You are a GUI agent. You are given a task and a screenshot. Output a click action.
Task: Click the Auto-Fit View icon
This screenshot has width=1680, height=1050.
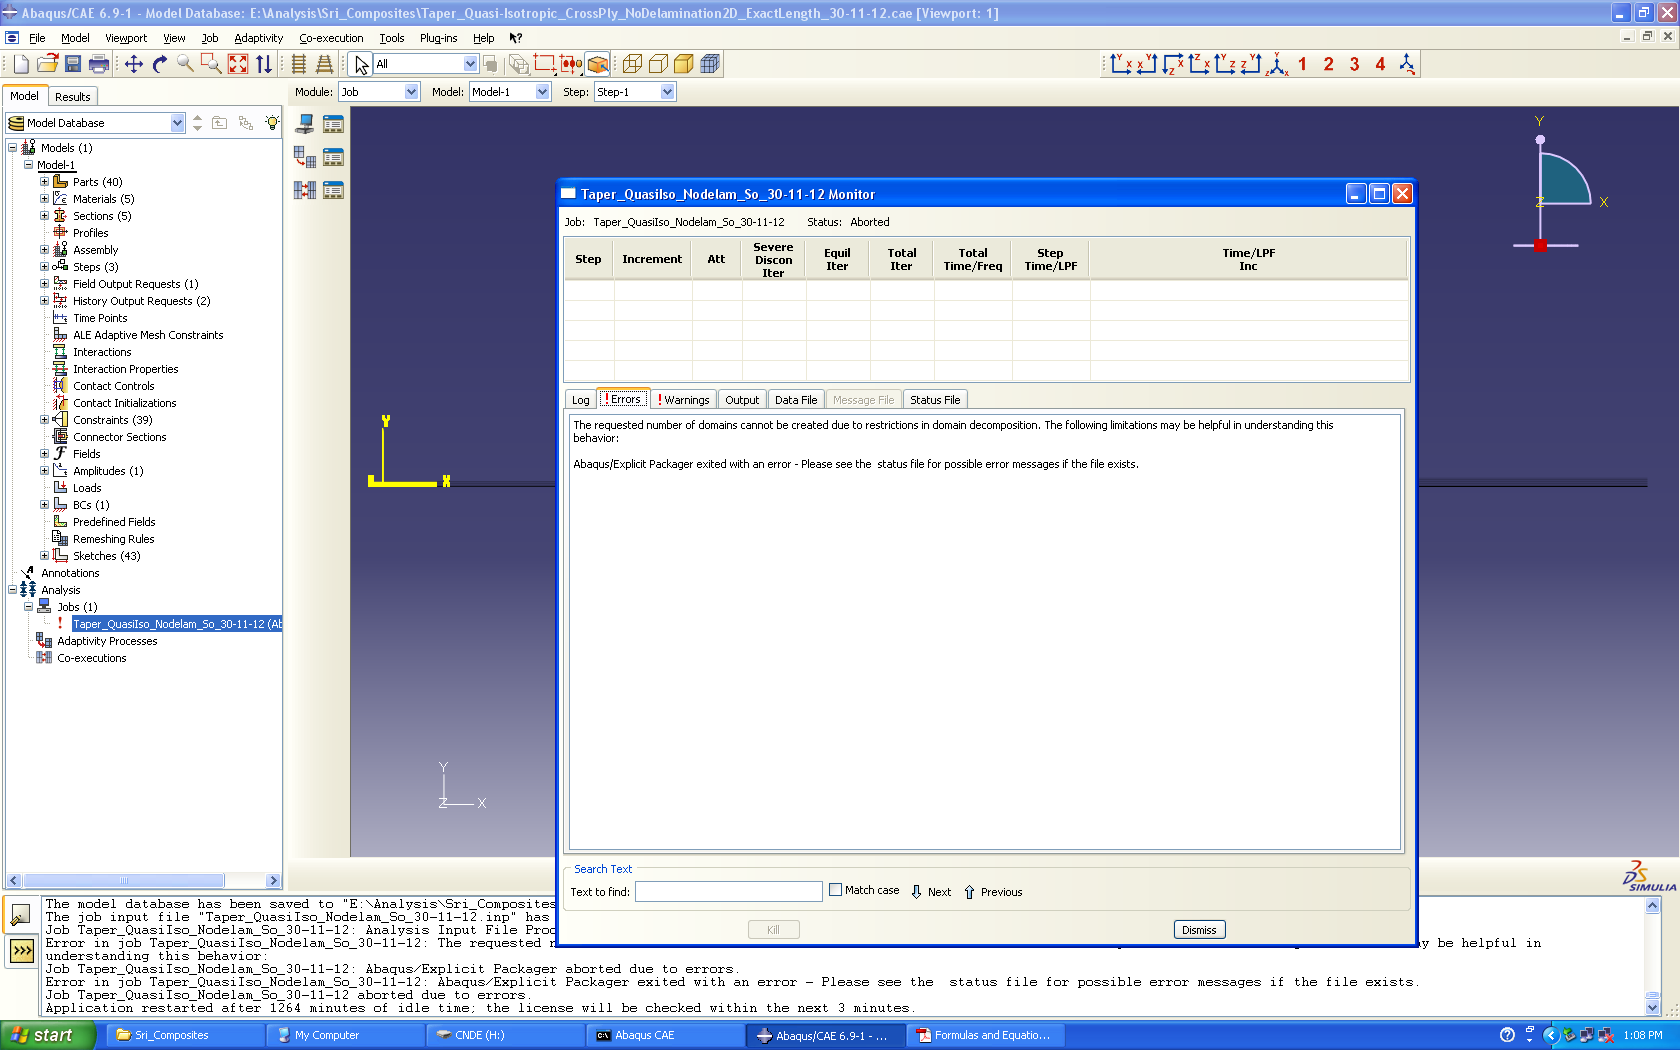[x=237, y=64]
